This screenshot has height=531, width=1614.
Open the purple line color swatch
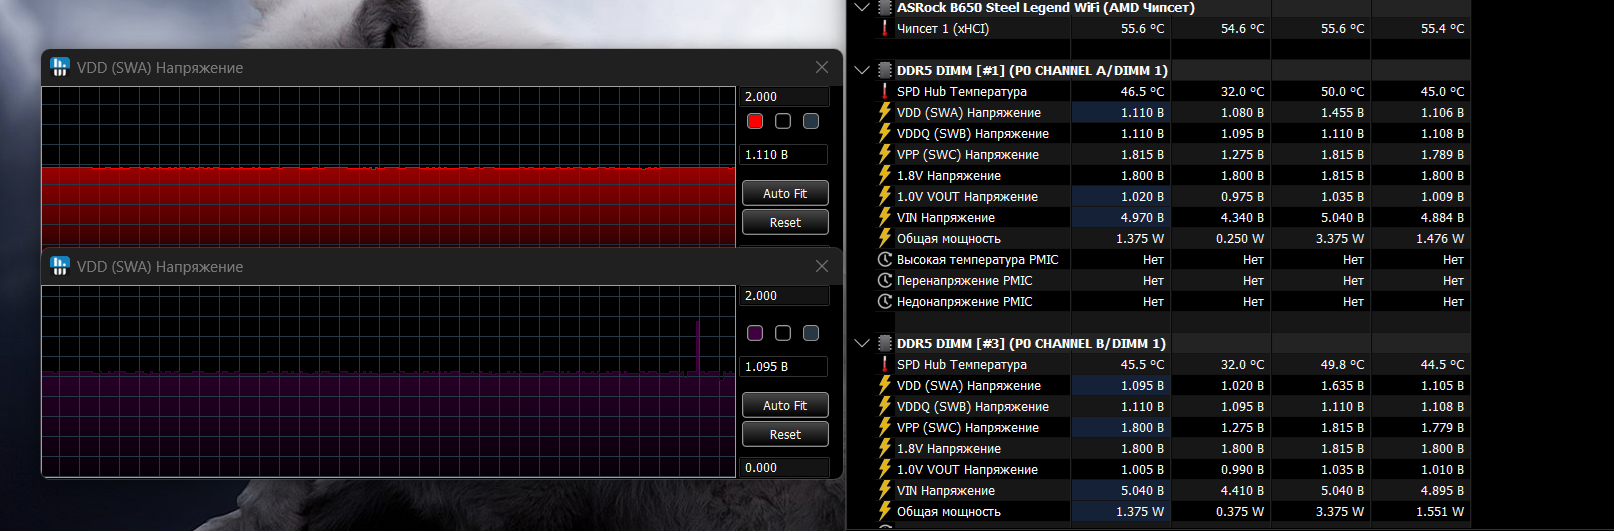755,333
